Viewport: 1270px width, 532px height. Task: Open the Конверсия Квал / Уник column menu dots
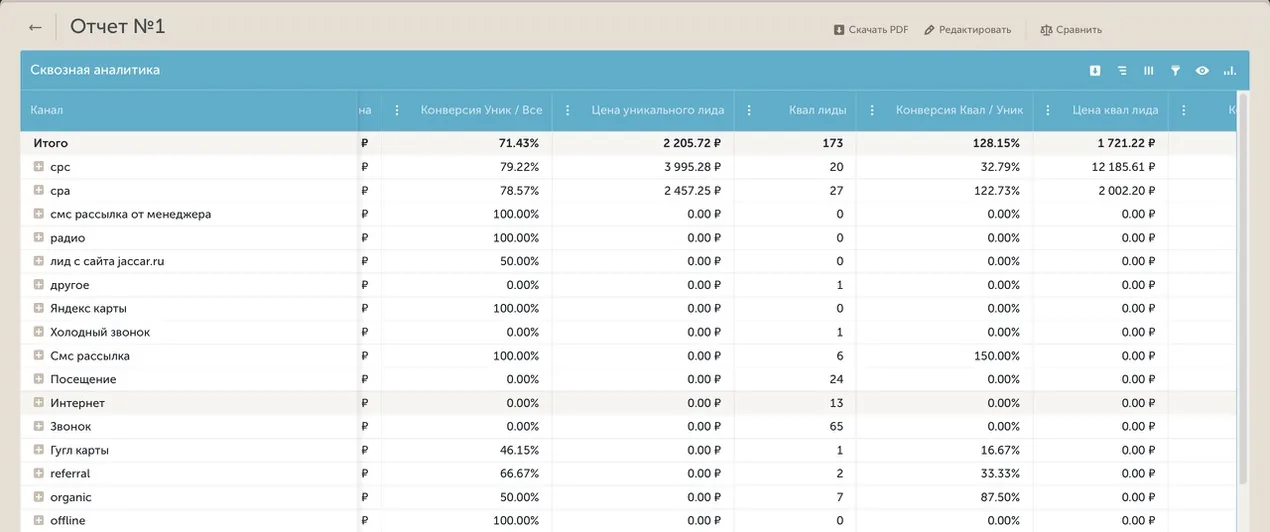pyautogui.click(x=872, y=111)
